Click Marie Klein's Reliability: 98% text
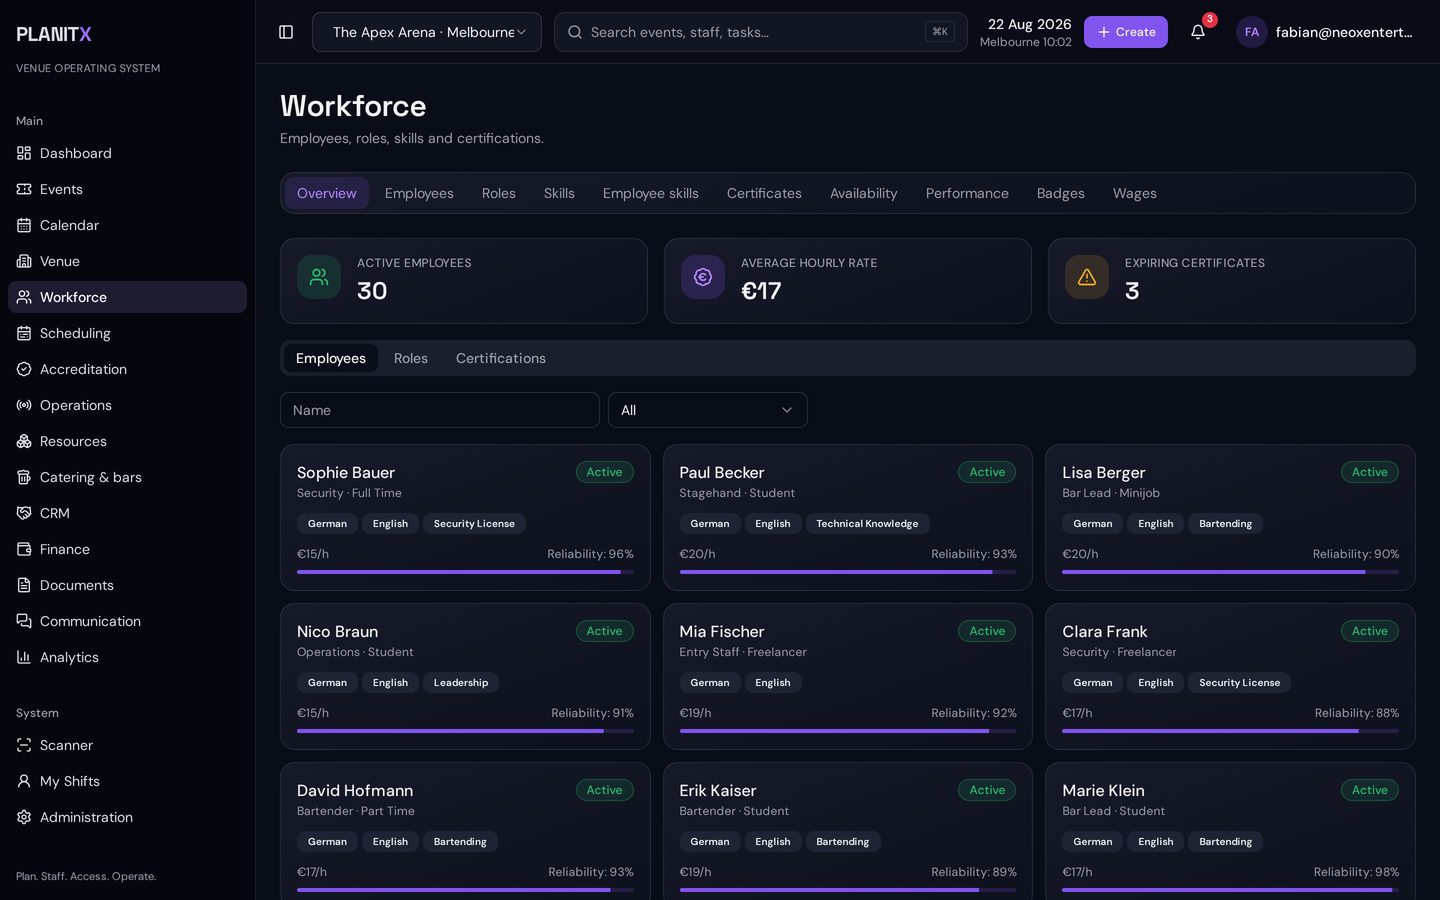This screenshot has width=1440, height=900. (x=1356, y=872)
